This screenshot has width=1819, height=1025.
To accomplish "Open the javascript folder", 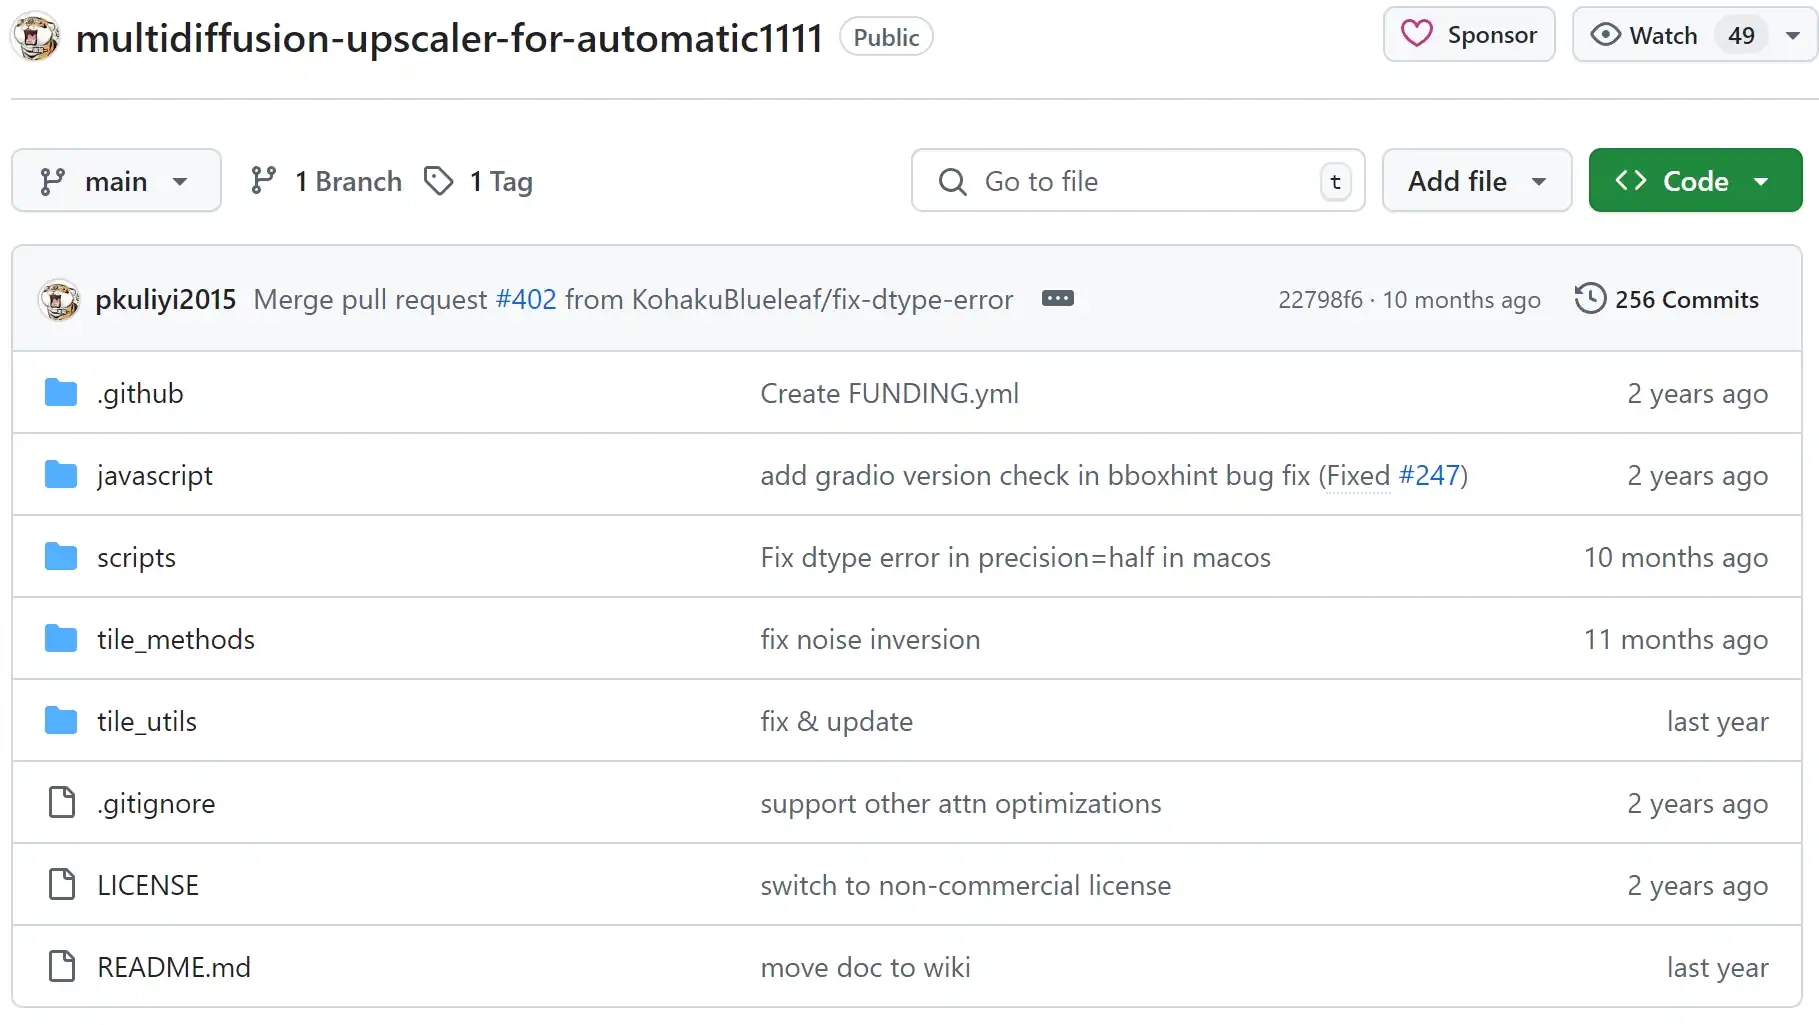I will 155,476.
